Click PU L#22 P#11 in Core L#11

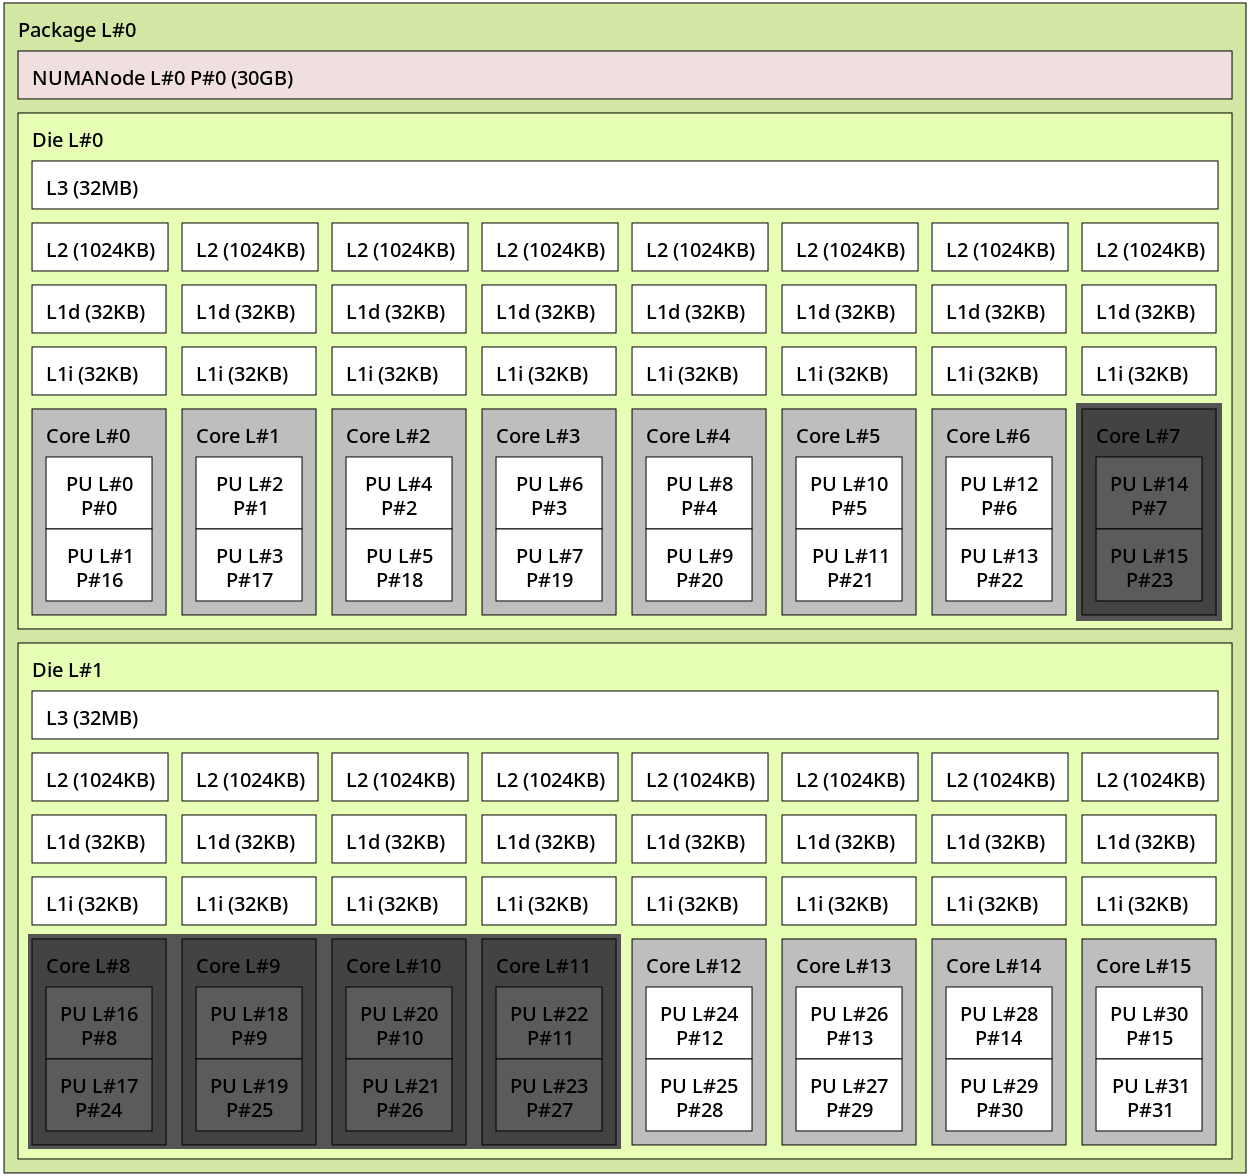pyautogui.click(x=547, y=1024)
